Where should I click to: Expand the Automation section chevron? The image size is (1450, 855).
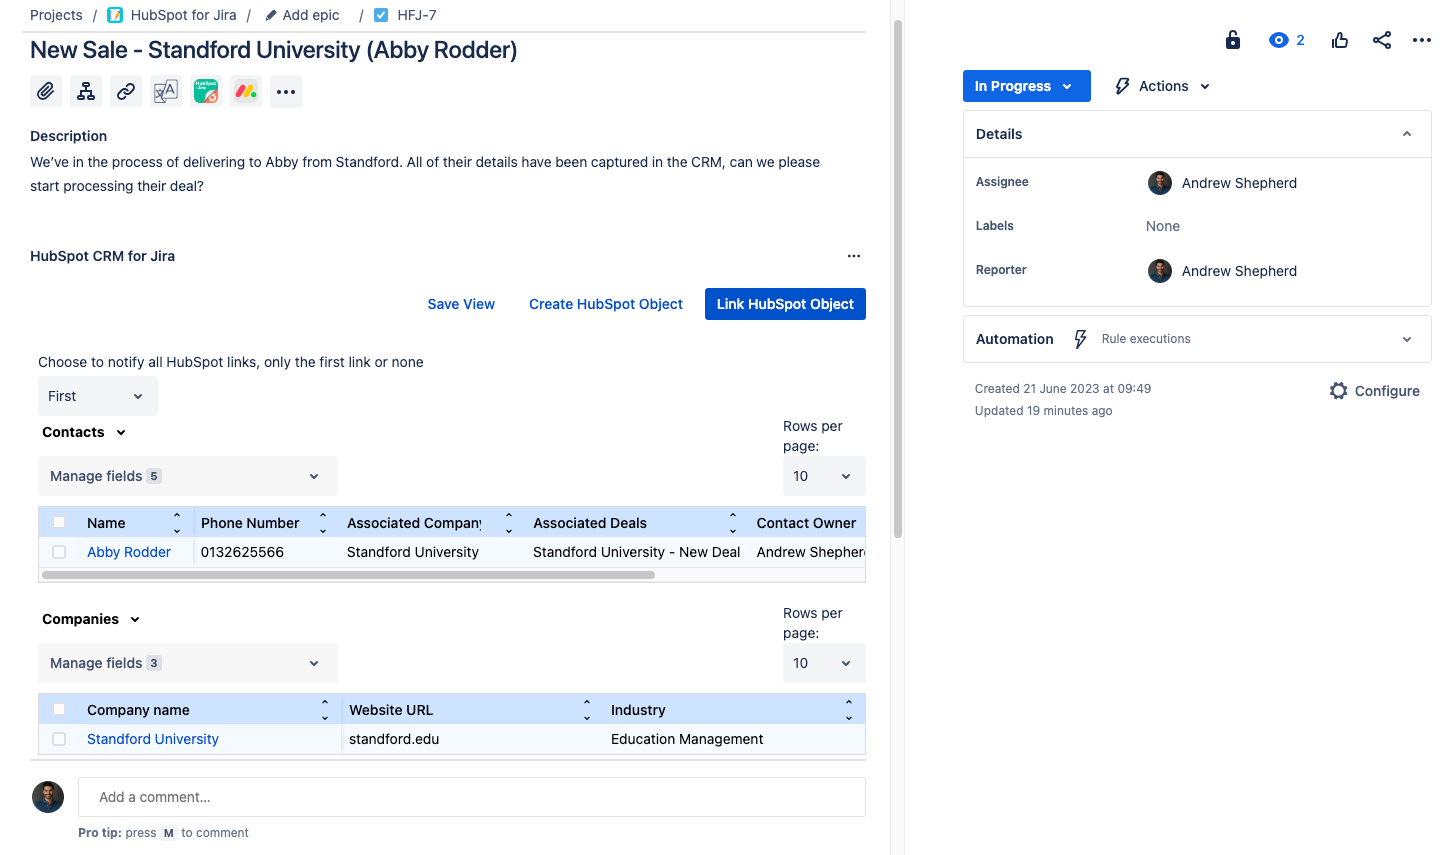(1407, 339)
